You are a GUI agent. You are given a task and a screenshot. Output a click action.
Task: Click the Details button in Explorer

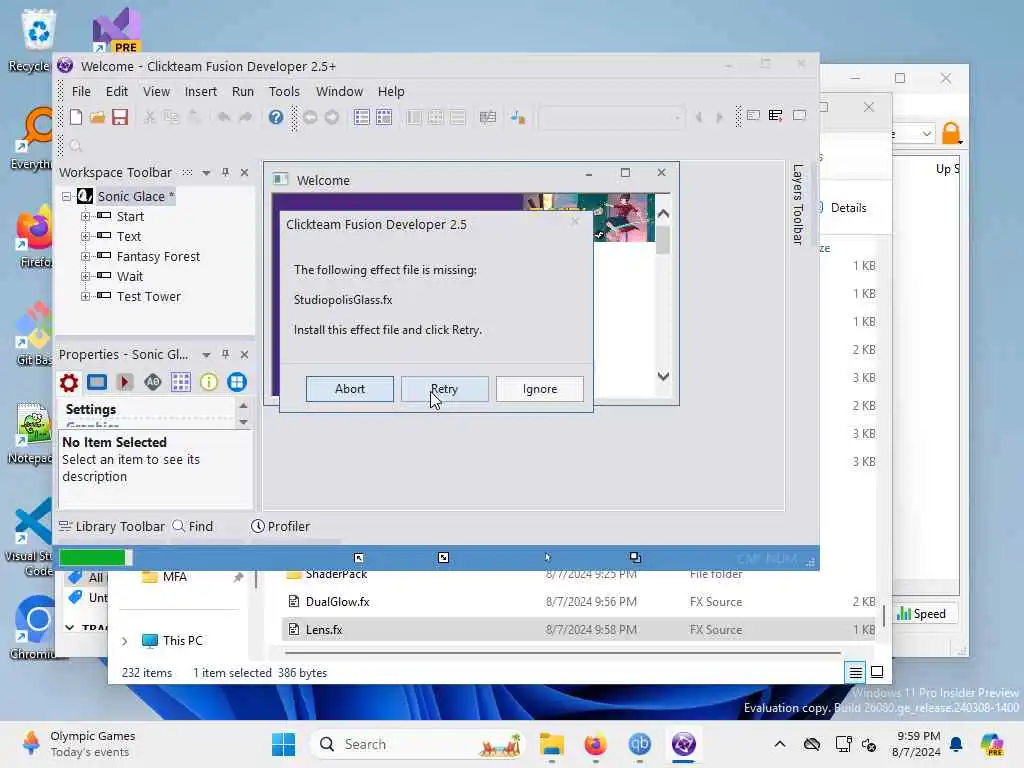pyautogui.click(x=842, y=208)
